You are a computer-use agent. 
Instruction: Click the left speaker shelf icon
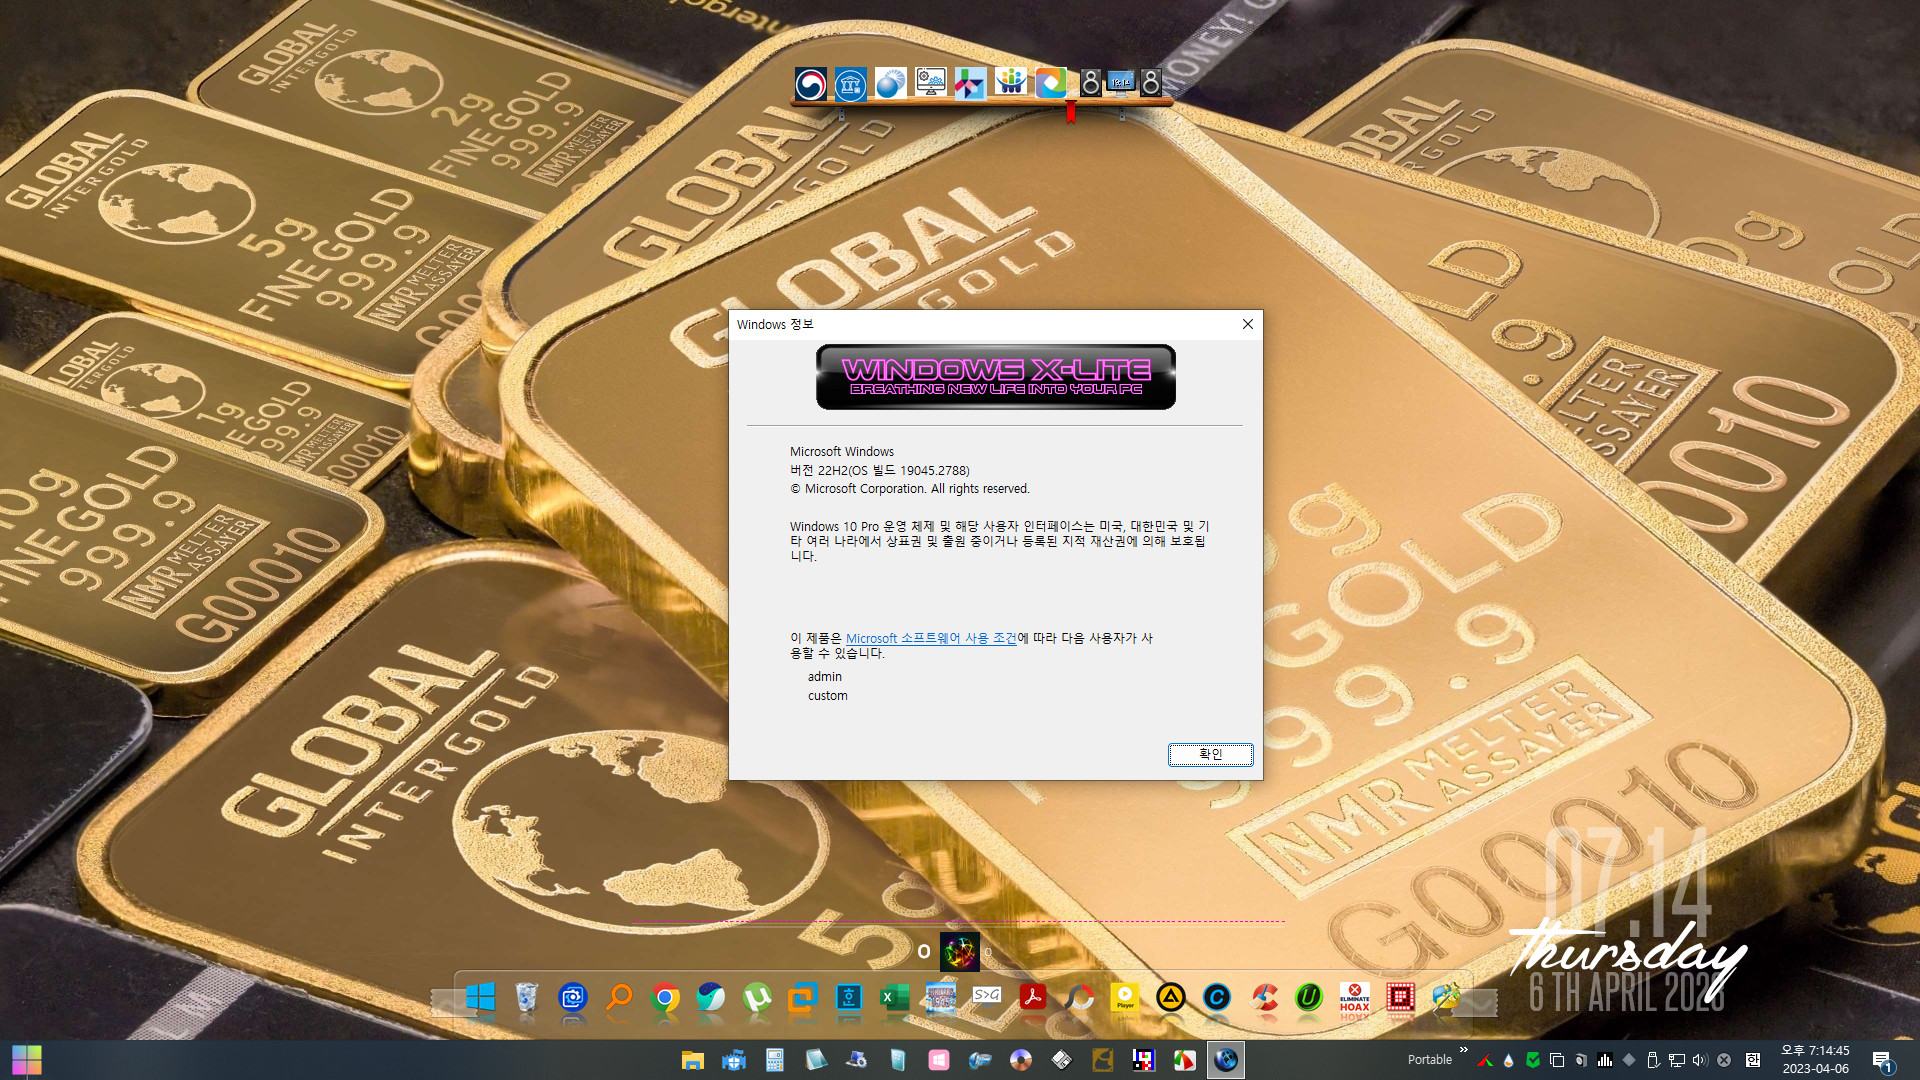1091,82
